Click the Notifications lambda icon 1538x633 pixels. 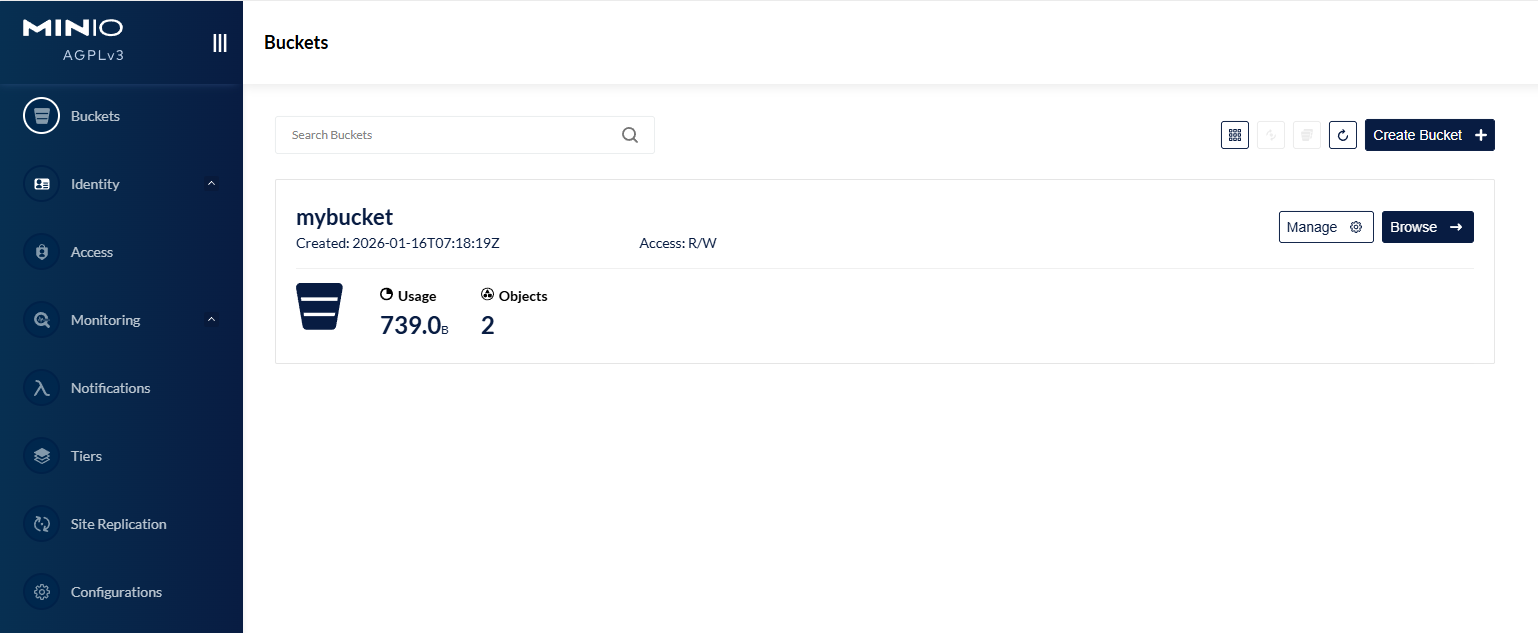click(x=42, y=388)
